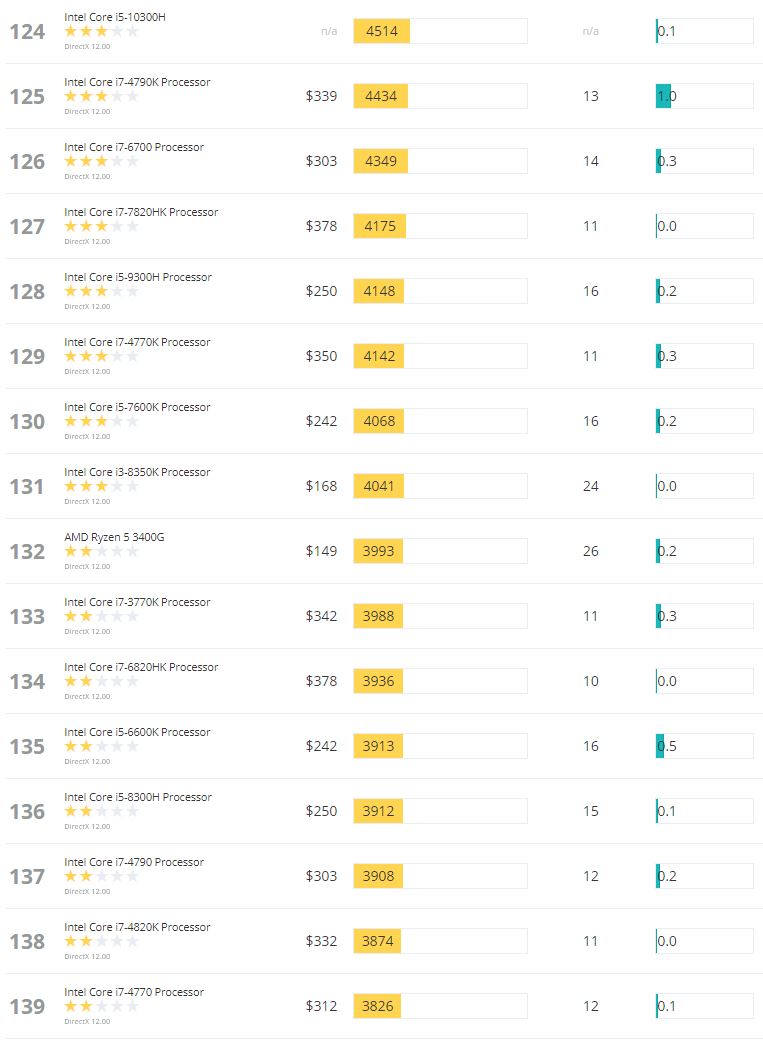The image size is (763, 1041).
Task: Open the AMD Ryzen 5 3400G entry
Action: 114,537
